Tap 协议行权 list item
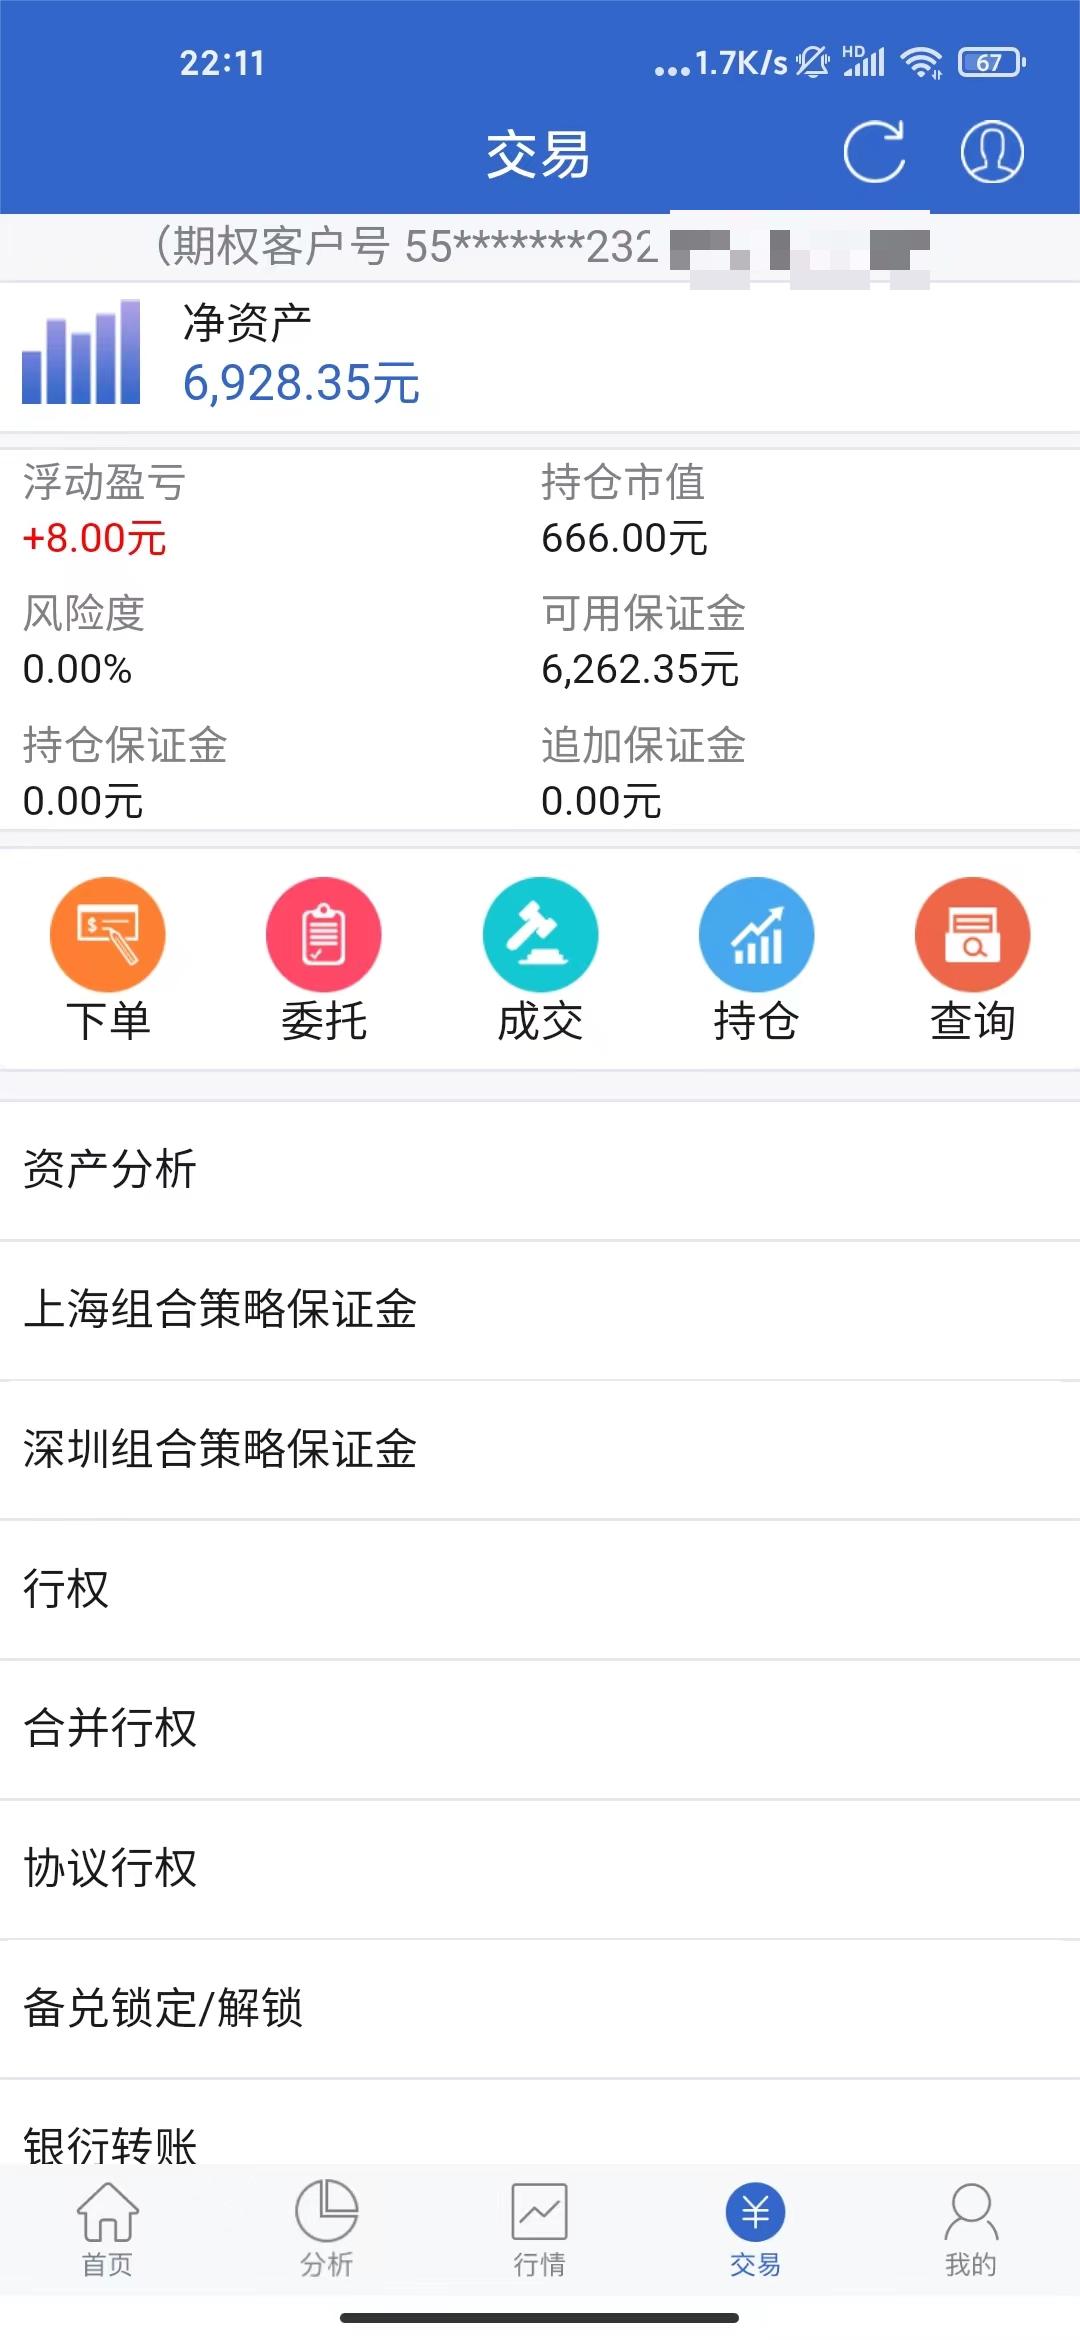The width and height of the screenshot is (1080, 2340). [x=540, y=1869]
